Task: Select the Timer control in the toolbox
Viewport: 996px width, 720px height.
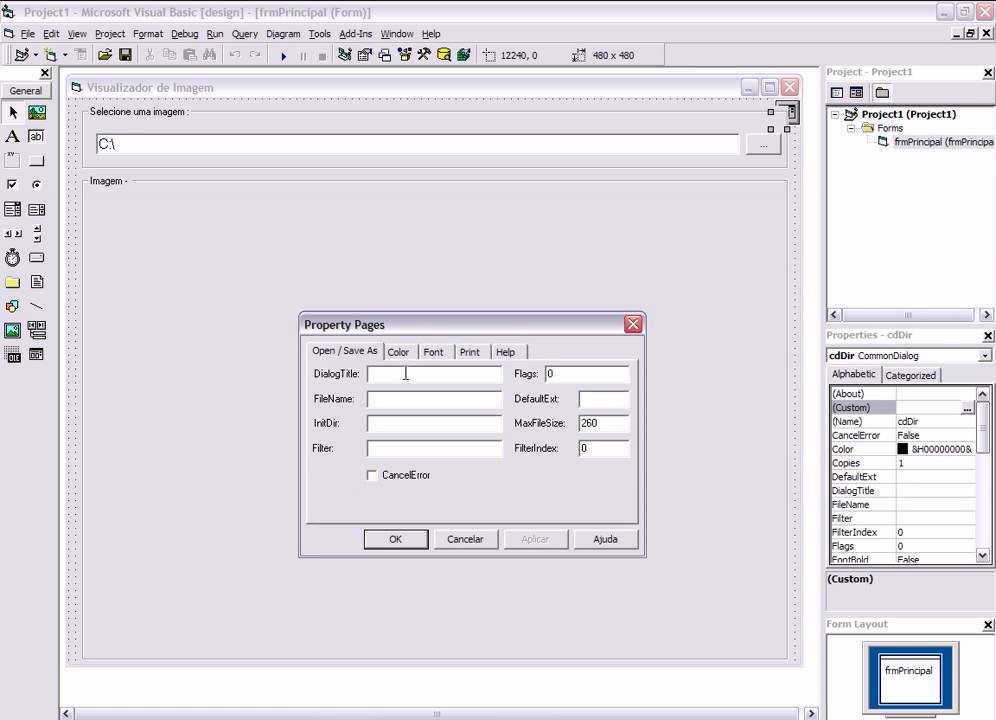Action: (13, 257)
